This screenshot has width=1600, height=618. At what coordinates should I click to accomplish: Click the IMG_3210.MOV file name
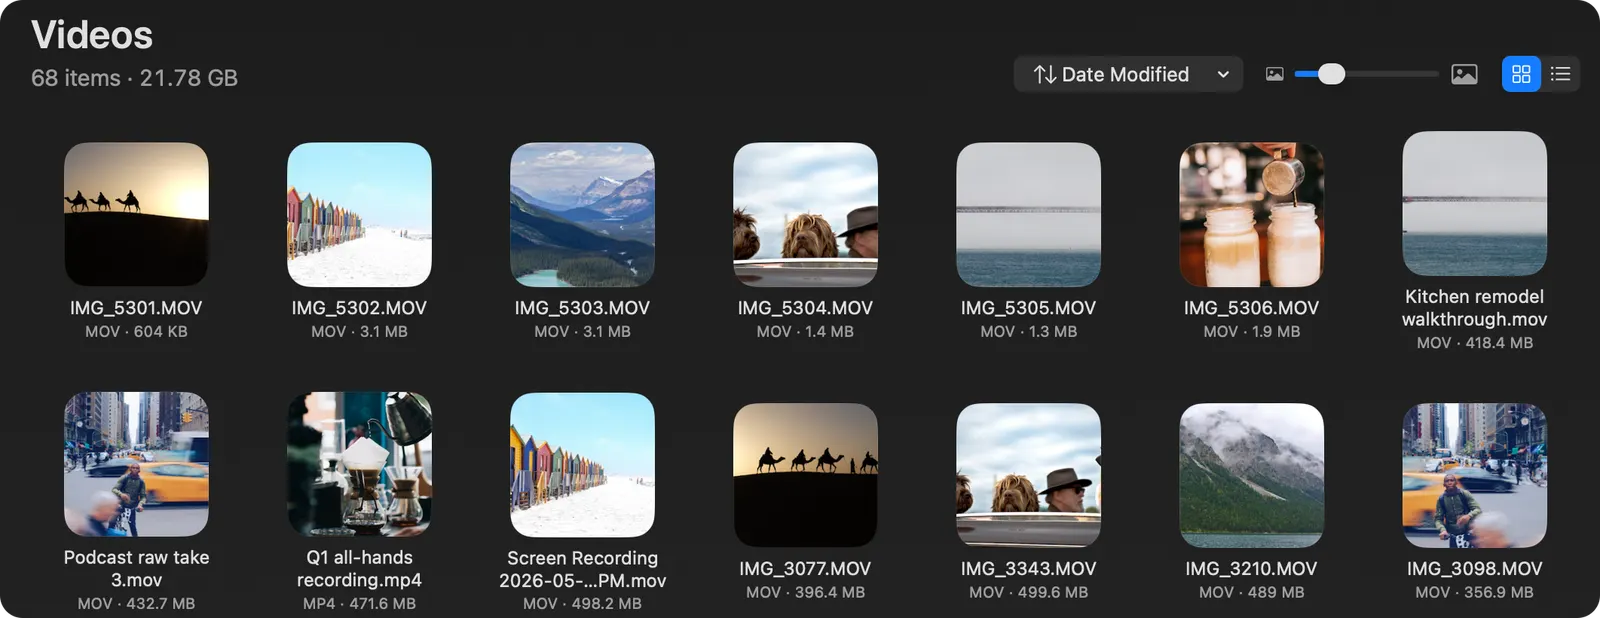[x=1251, y=568]
